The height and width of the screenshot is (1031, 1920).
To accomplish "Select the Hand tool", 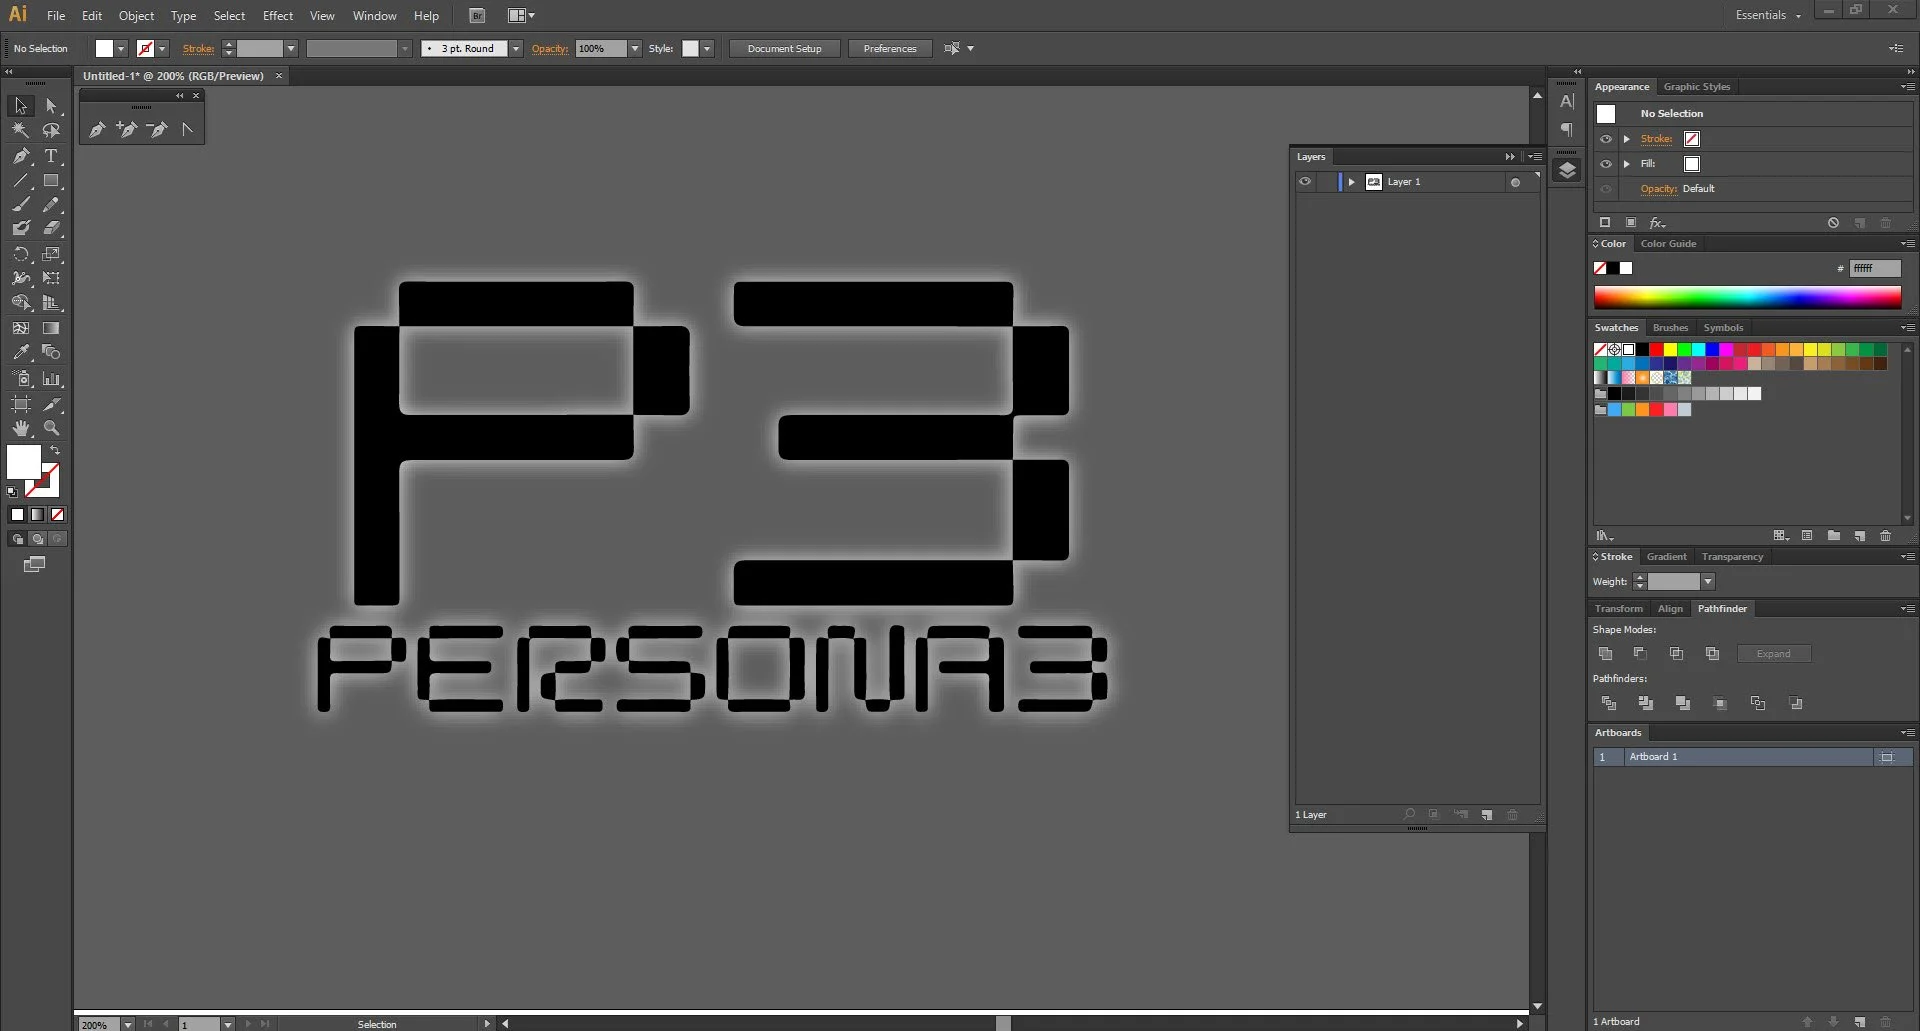I will 21,428.
